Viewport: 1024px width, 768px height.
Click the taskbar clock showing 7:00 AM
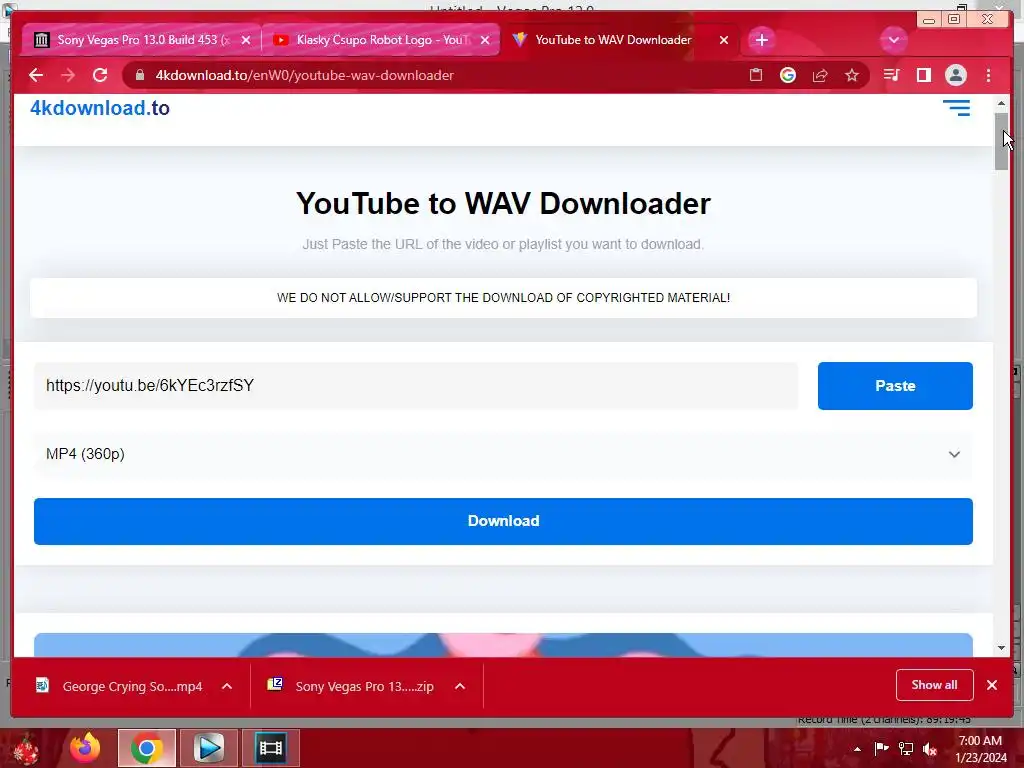(x=981, y=749)
